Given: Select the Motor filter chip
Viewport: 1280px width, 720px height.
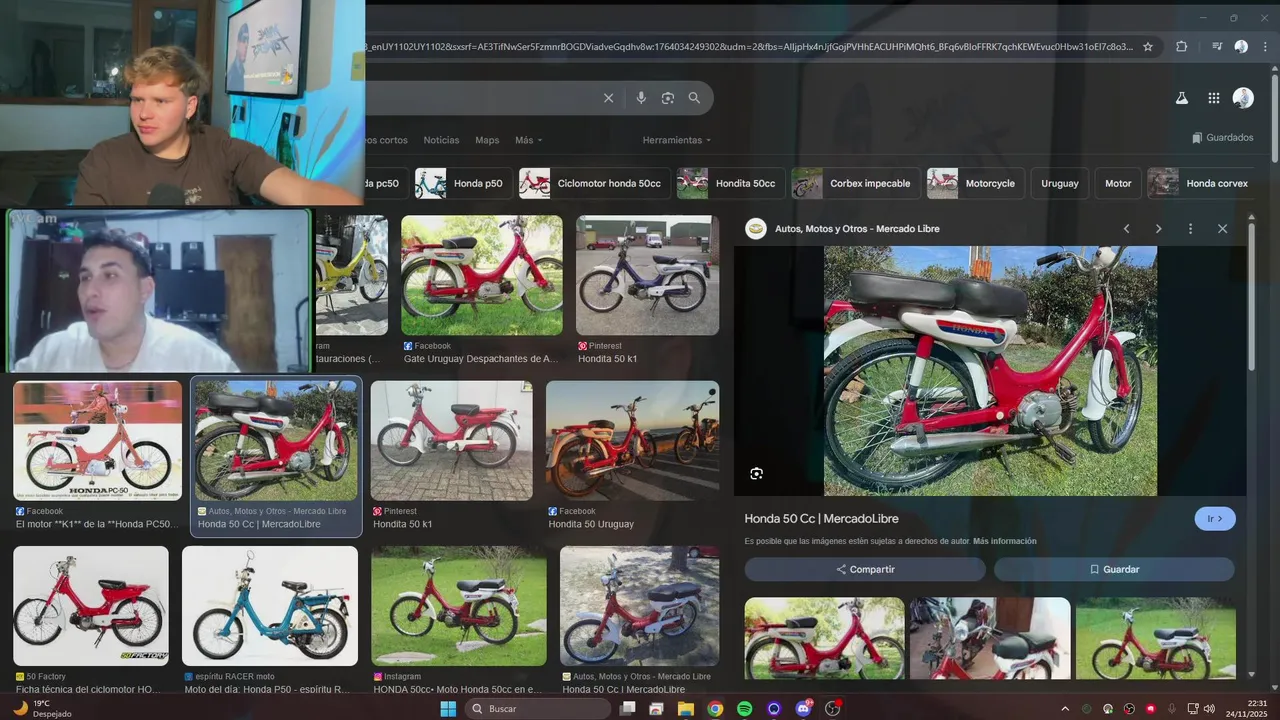Looking at the screenshot, I should pos(1118,184).
